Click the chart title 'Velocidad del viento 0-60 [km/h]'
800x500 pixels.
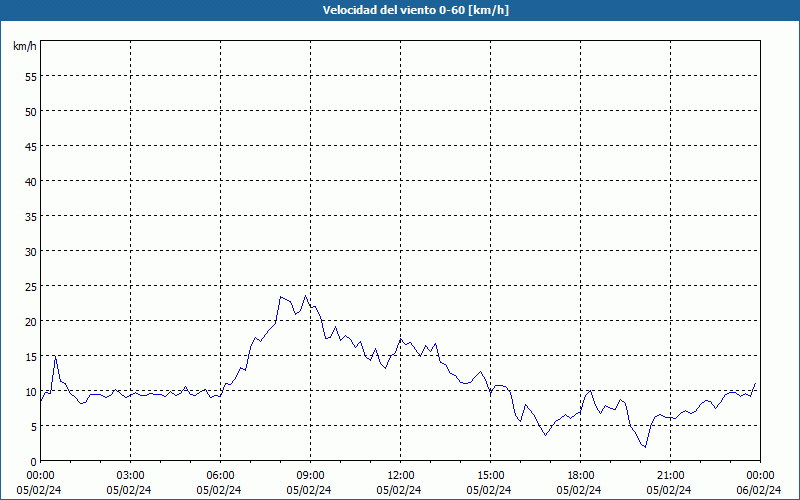click(416, 10)
